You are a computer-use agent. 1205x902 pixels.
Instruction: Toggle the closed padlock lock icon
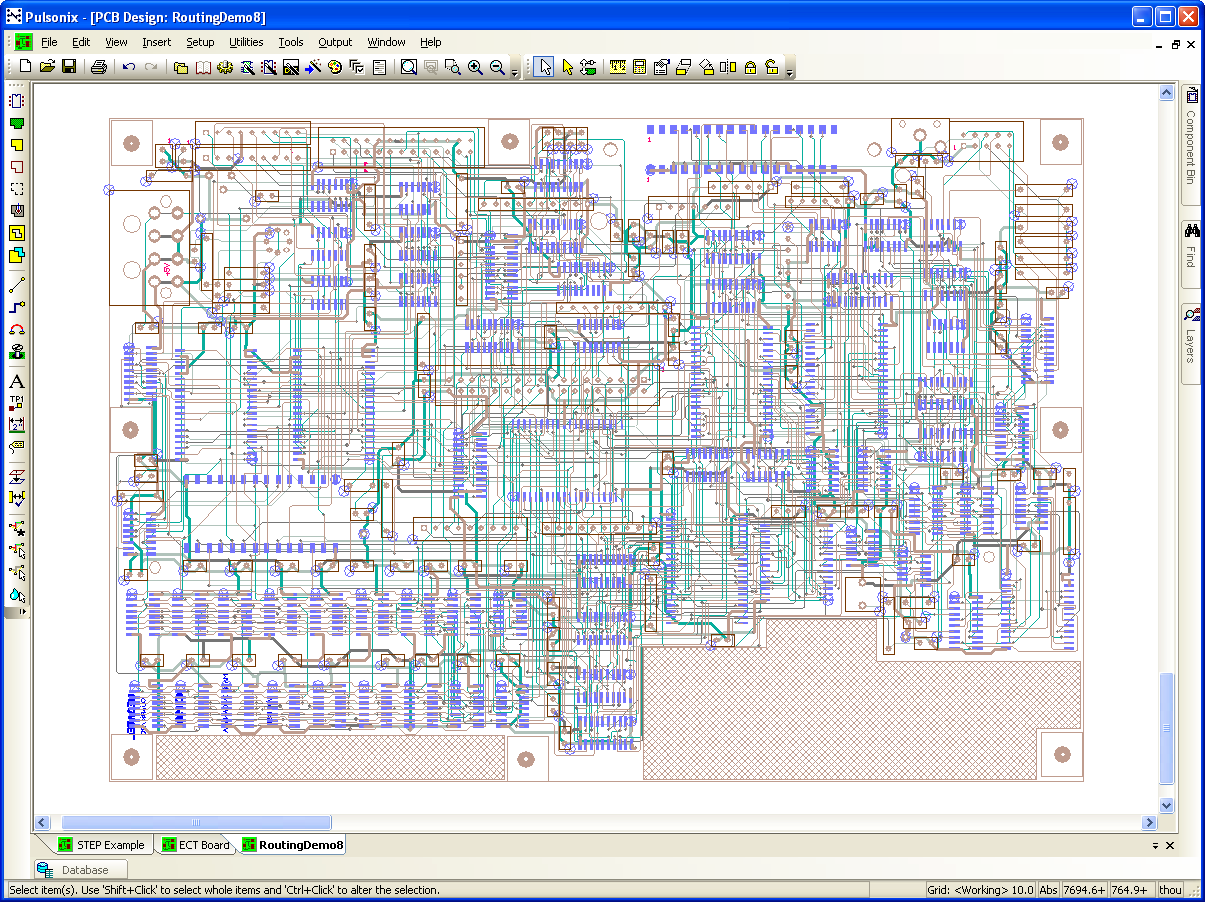coord(750,67)
